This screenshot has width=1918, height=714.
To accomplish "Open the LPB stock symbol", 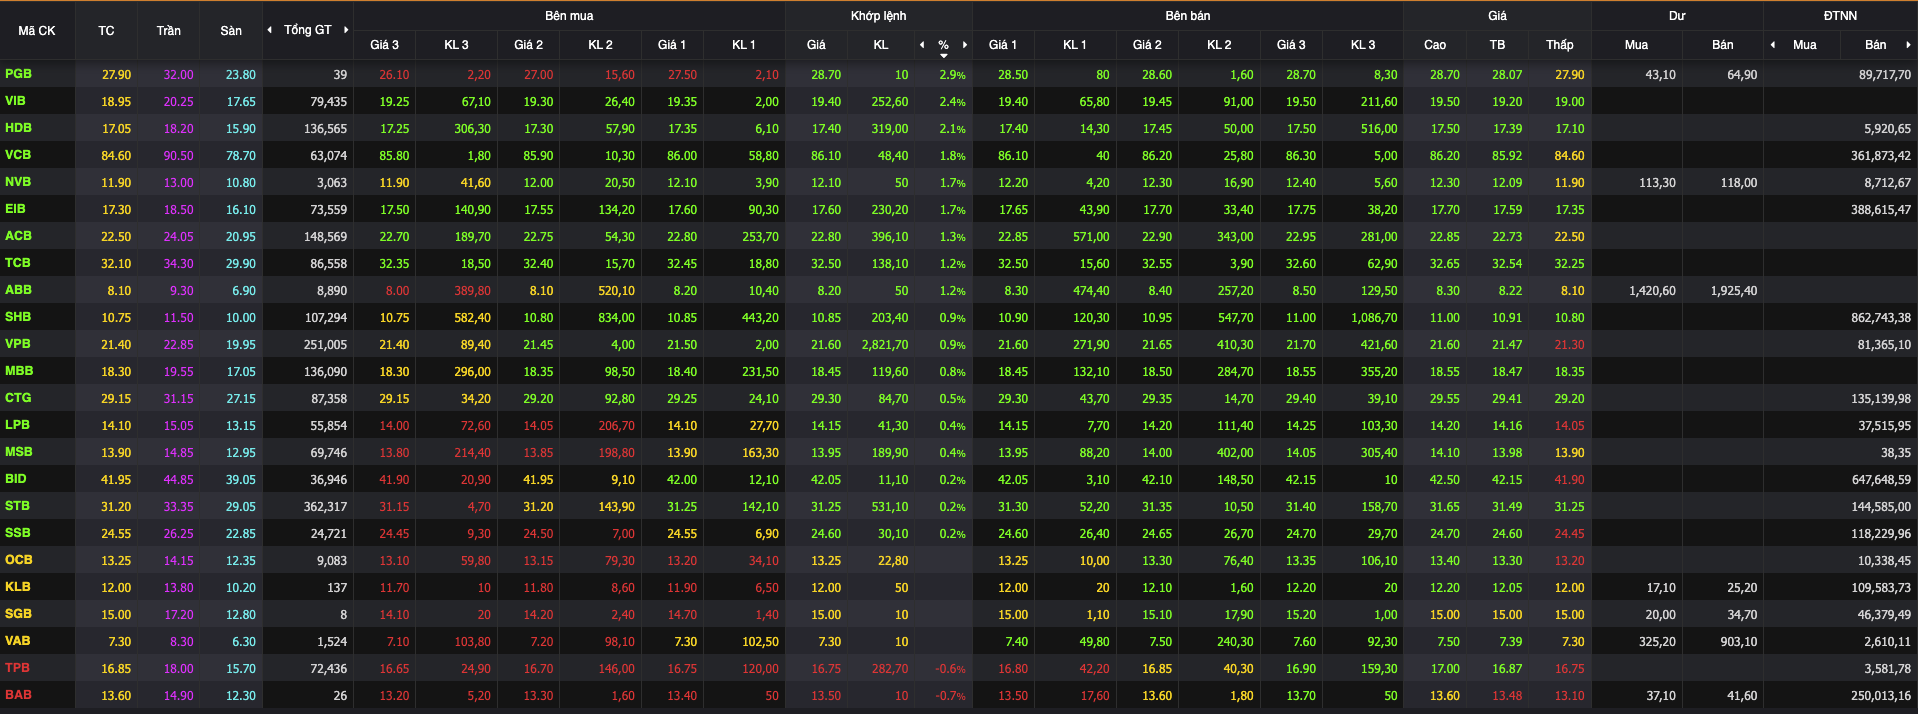I will click(17, 425).
